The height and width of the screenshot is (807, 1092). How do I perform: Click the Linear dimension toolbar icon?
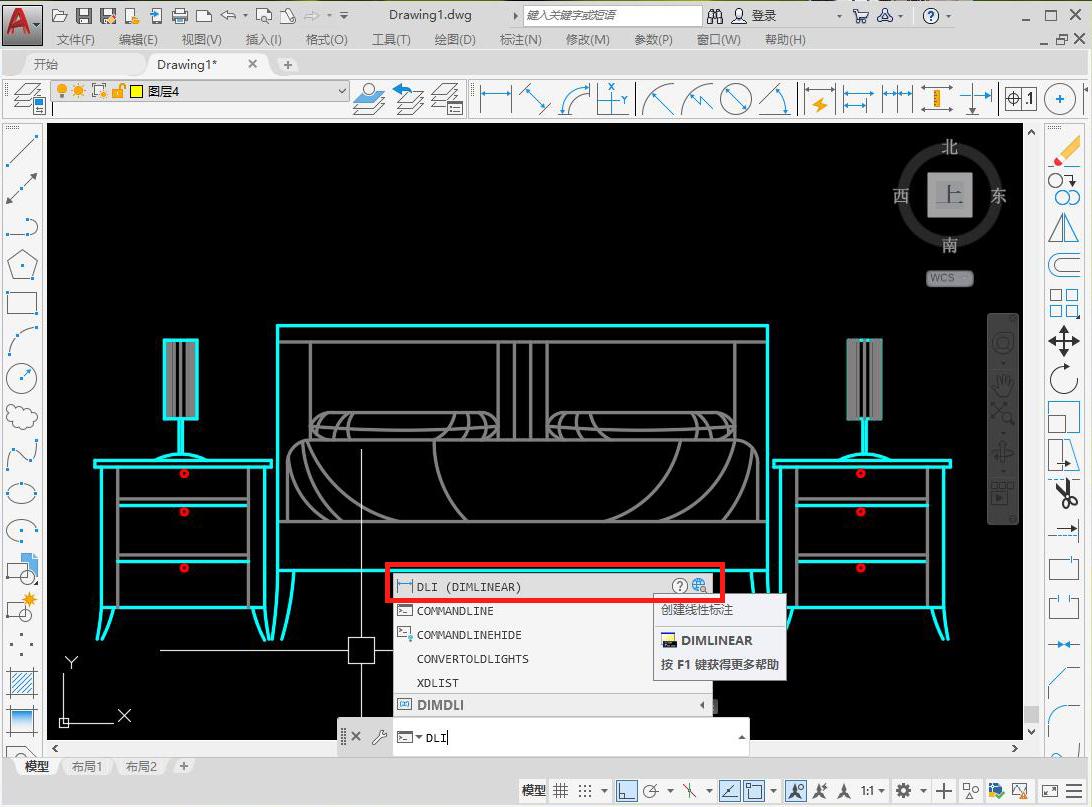coord(495,99)
